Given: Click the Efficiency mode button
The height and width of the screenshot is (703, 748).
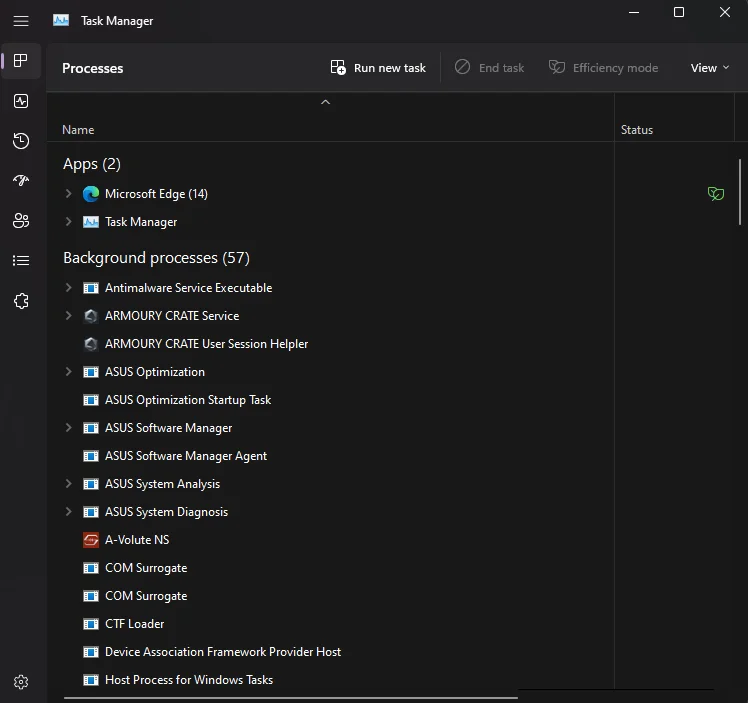Looking at the screenshot, I should click(x=603, y=68).
